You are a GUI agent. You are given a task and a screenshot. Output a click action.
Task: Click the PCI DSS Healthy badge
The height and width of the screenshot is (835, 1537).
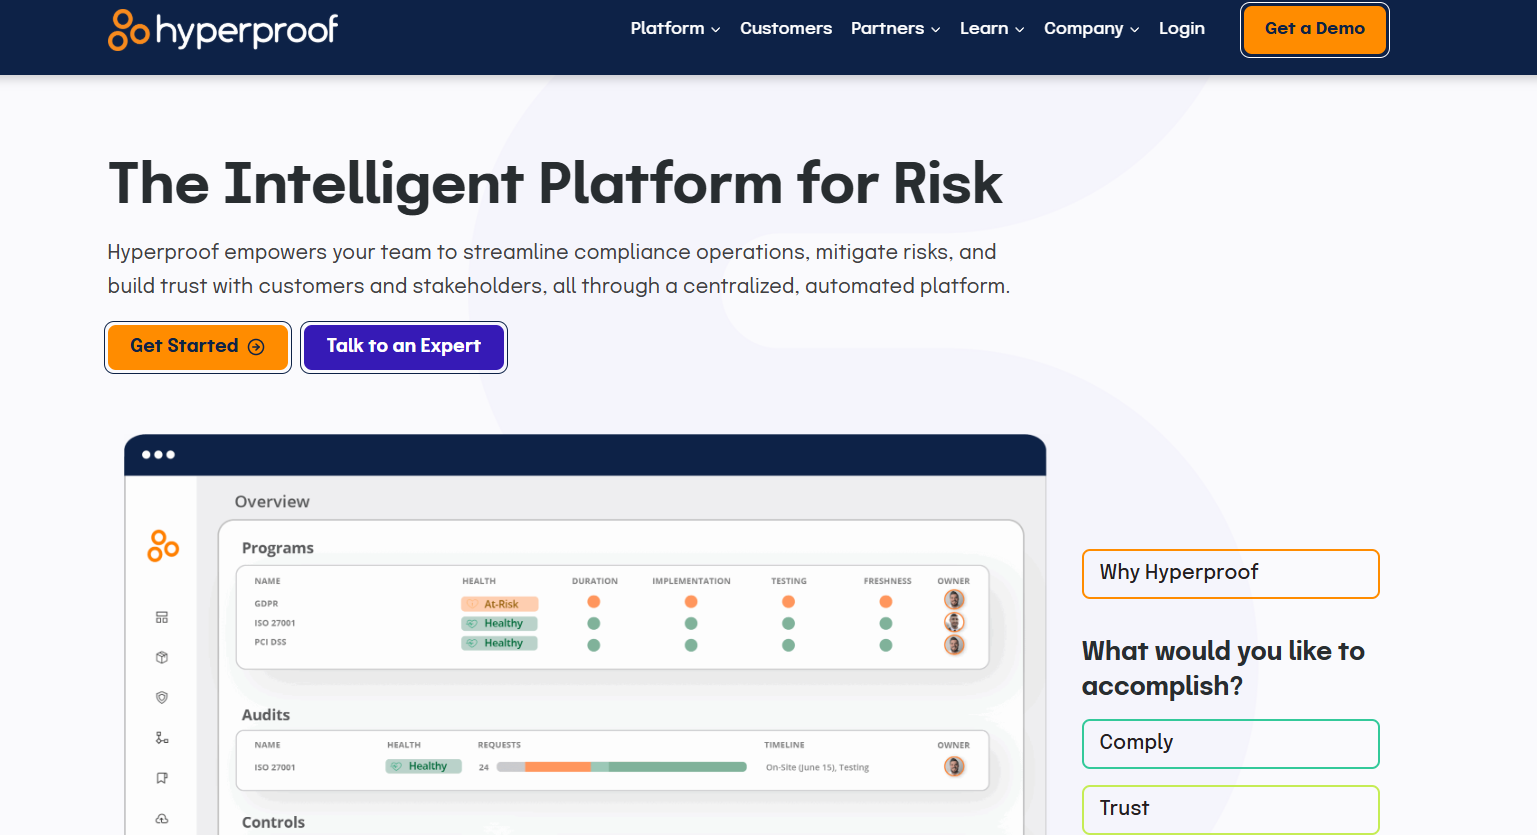(x=500, y=643)
